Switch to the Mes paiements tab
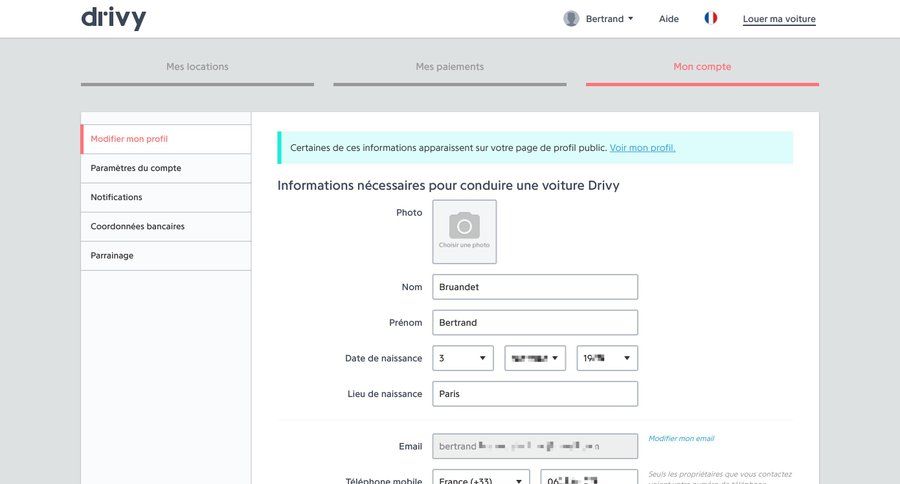Image resolution: width=900 pixels, height=484 pixels. [x=450, y=71]
